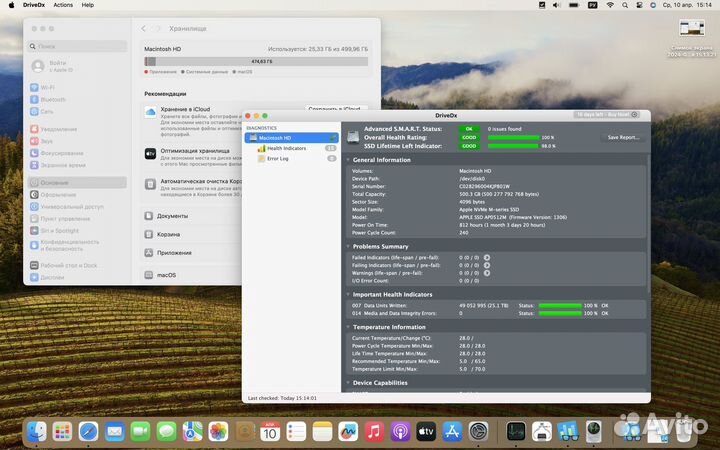
Task: Open Messages from the Dock
Action: pyautogui.click(x=166, y=432)
